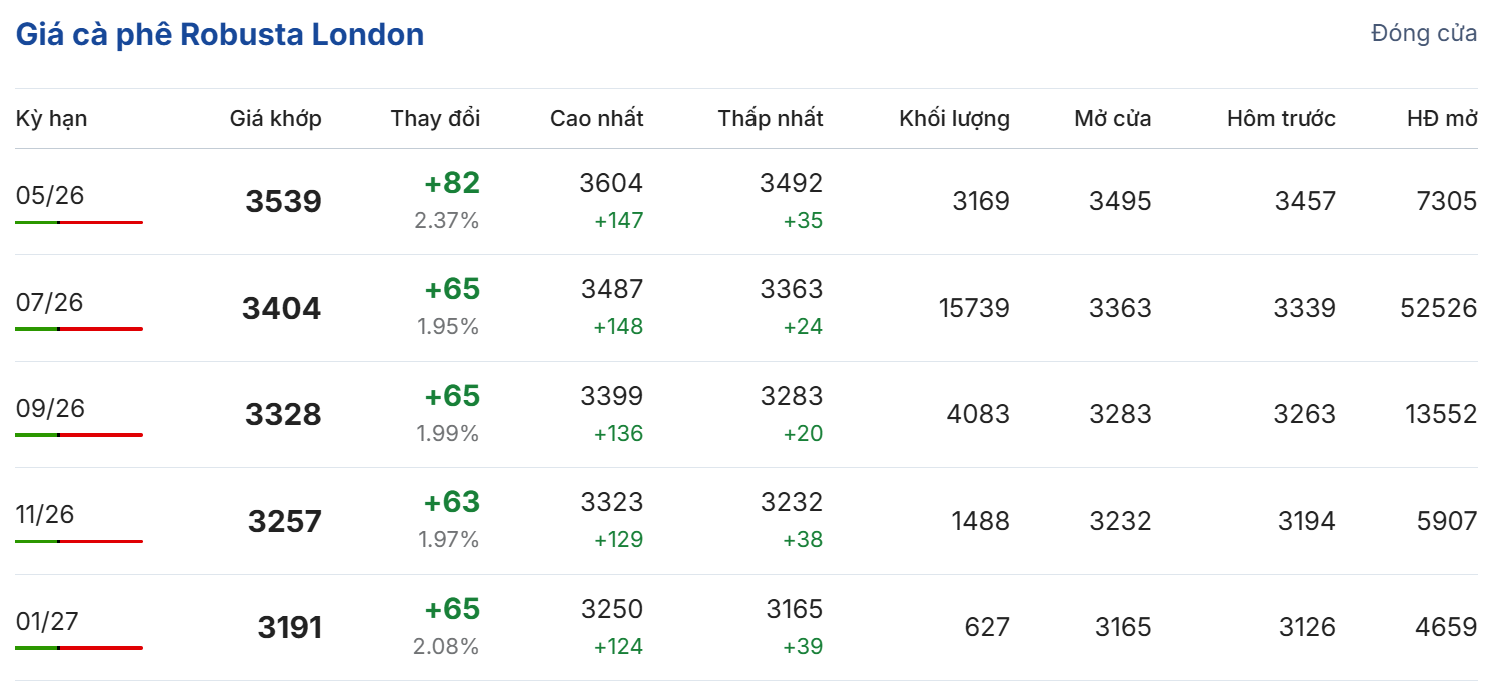Click the range bar under 07/26
The image size is (1502, 686).
point(79,328)
